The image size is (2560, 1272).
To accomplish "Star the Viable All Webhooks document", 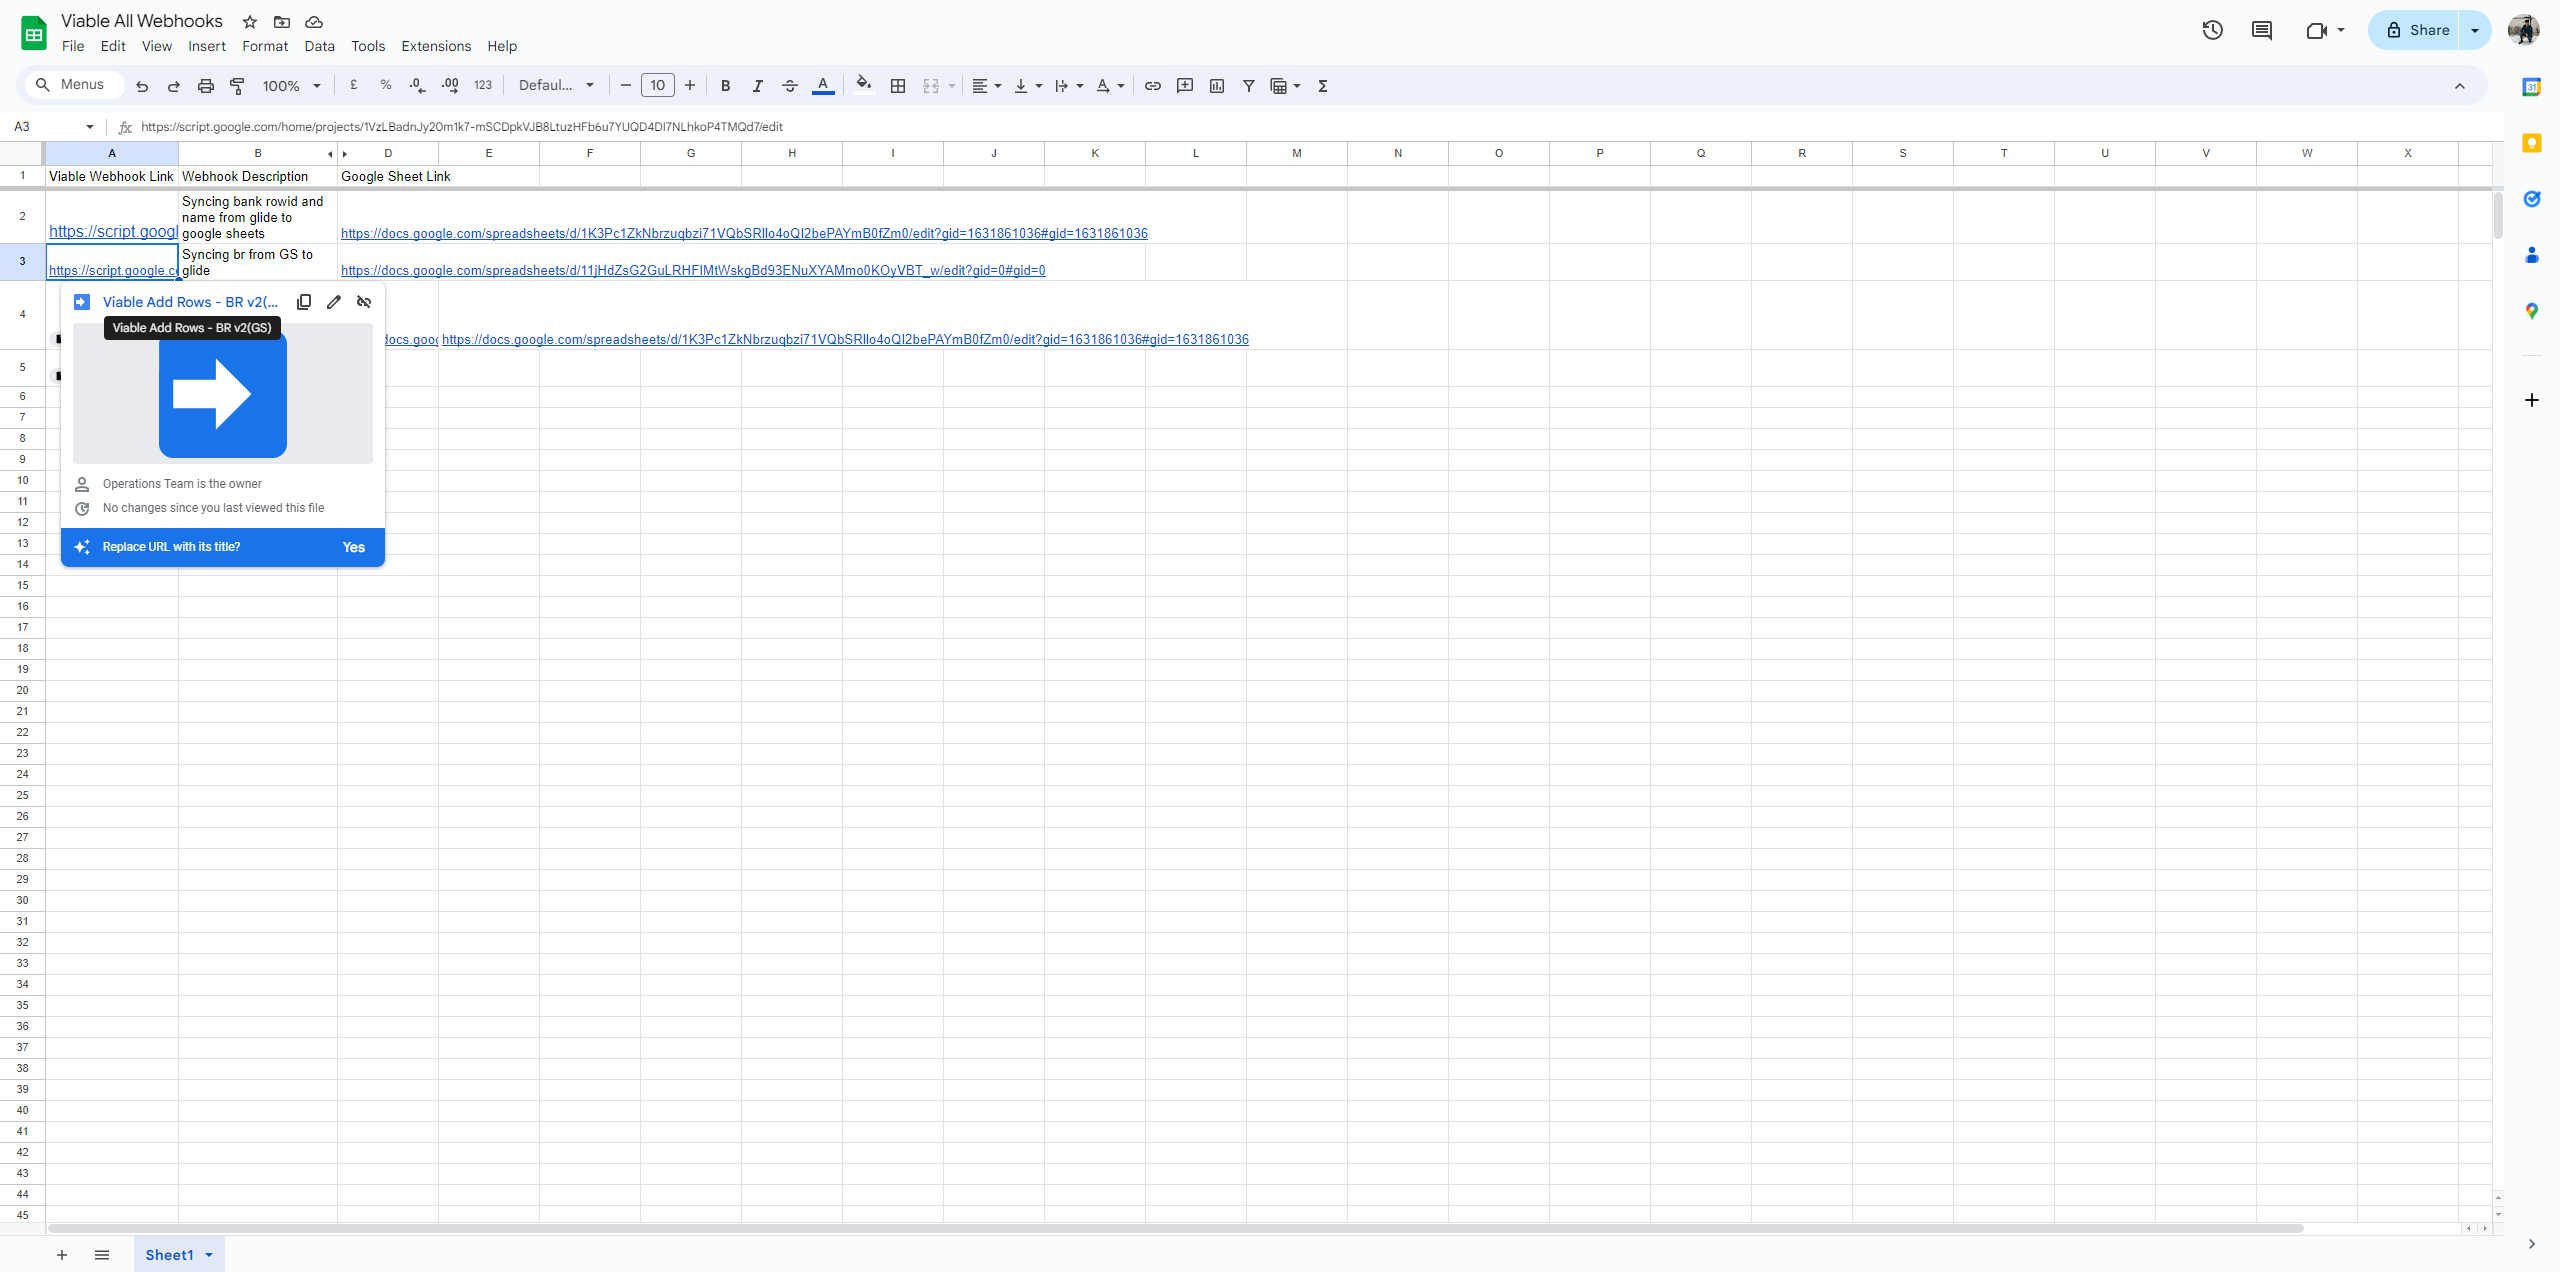I will pyautogui.click(x=250, y=22).
